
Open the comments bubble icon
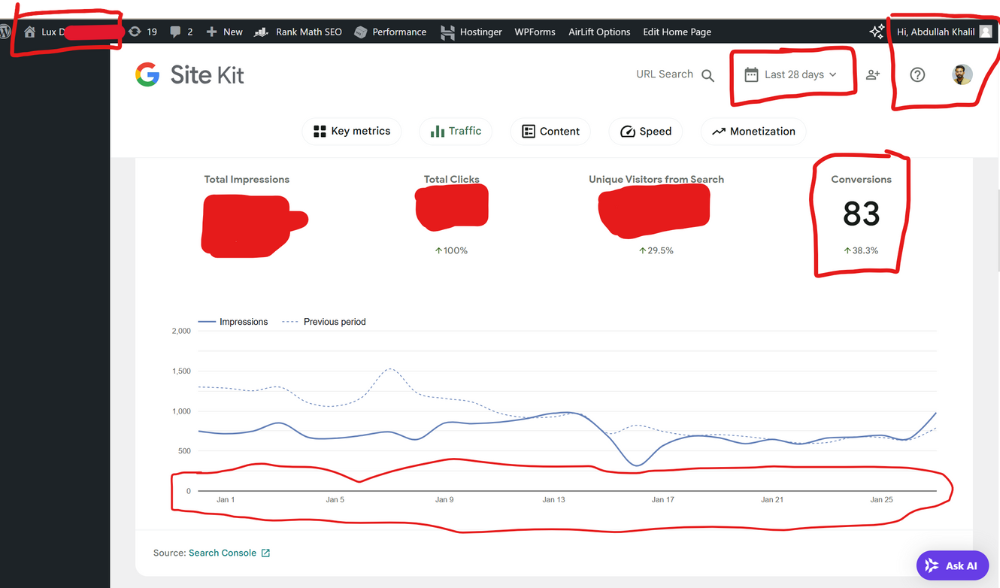(x=176, y=32)
